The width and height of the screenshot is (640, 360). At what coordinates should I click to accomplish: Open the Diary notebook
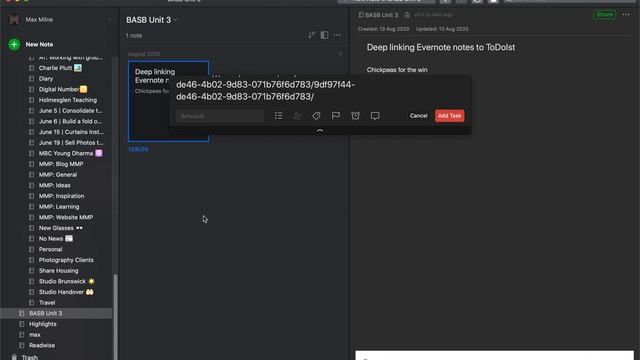coord(46,79)
